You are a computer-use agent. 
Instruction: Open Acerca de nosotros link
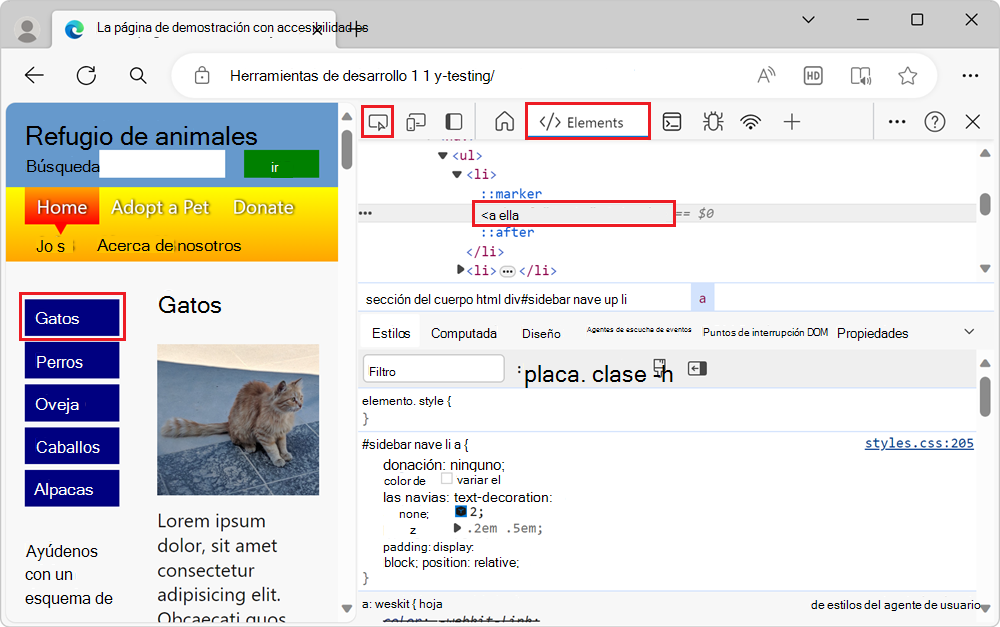(169, 246)
